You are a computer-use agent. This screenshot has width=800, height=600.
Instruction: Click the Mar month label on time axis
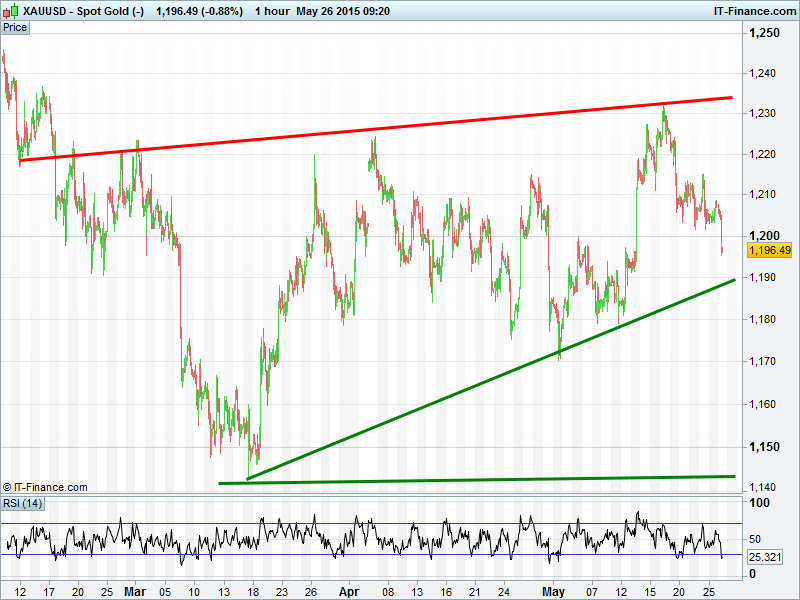135,591
